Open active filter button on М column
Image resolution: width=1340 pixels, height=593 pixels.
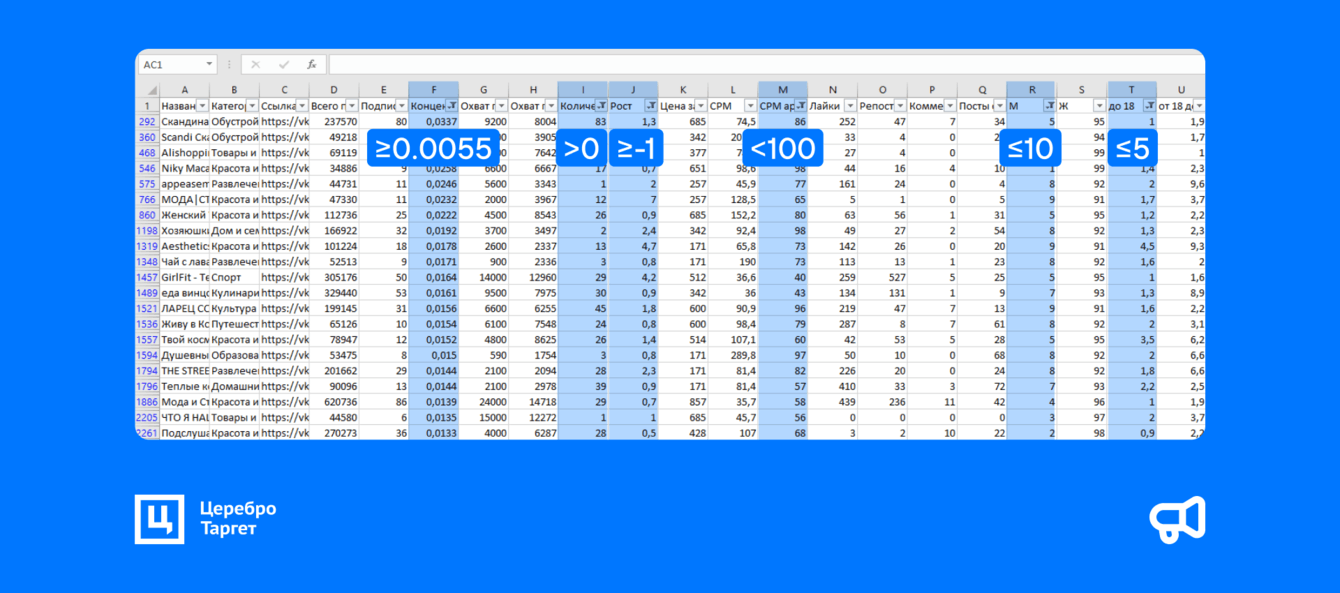point(1049,105)
